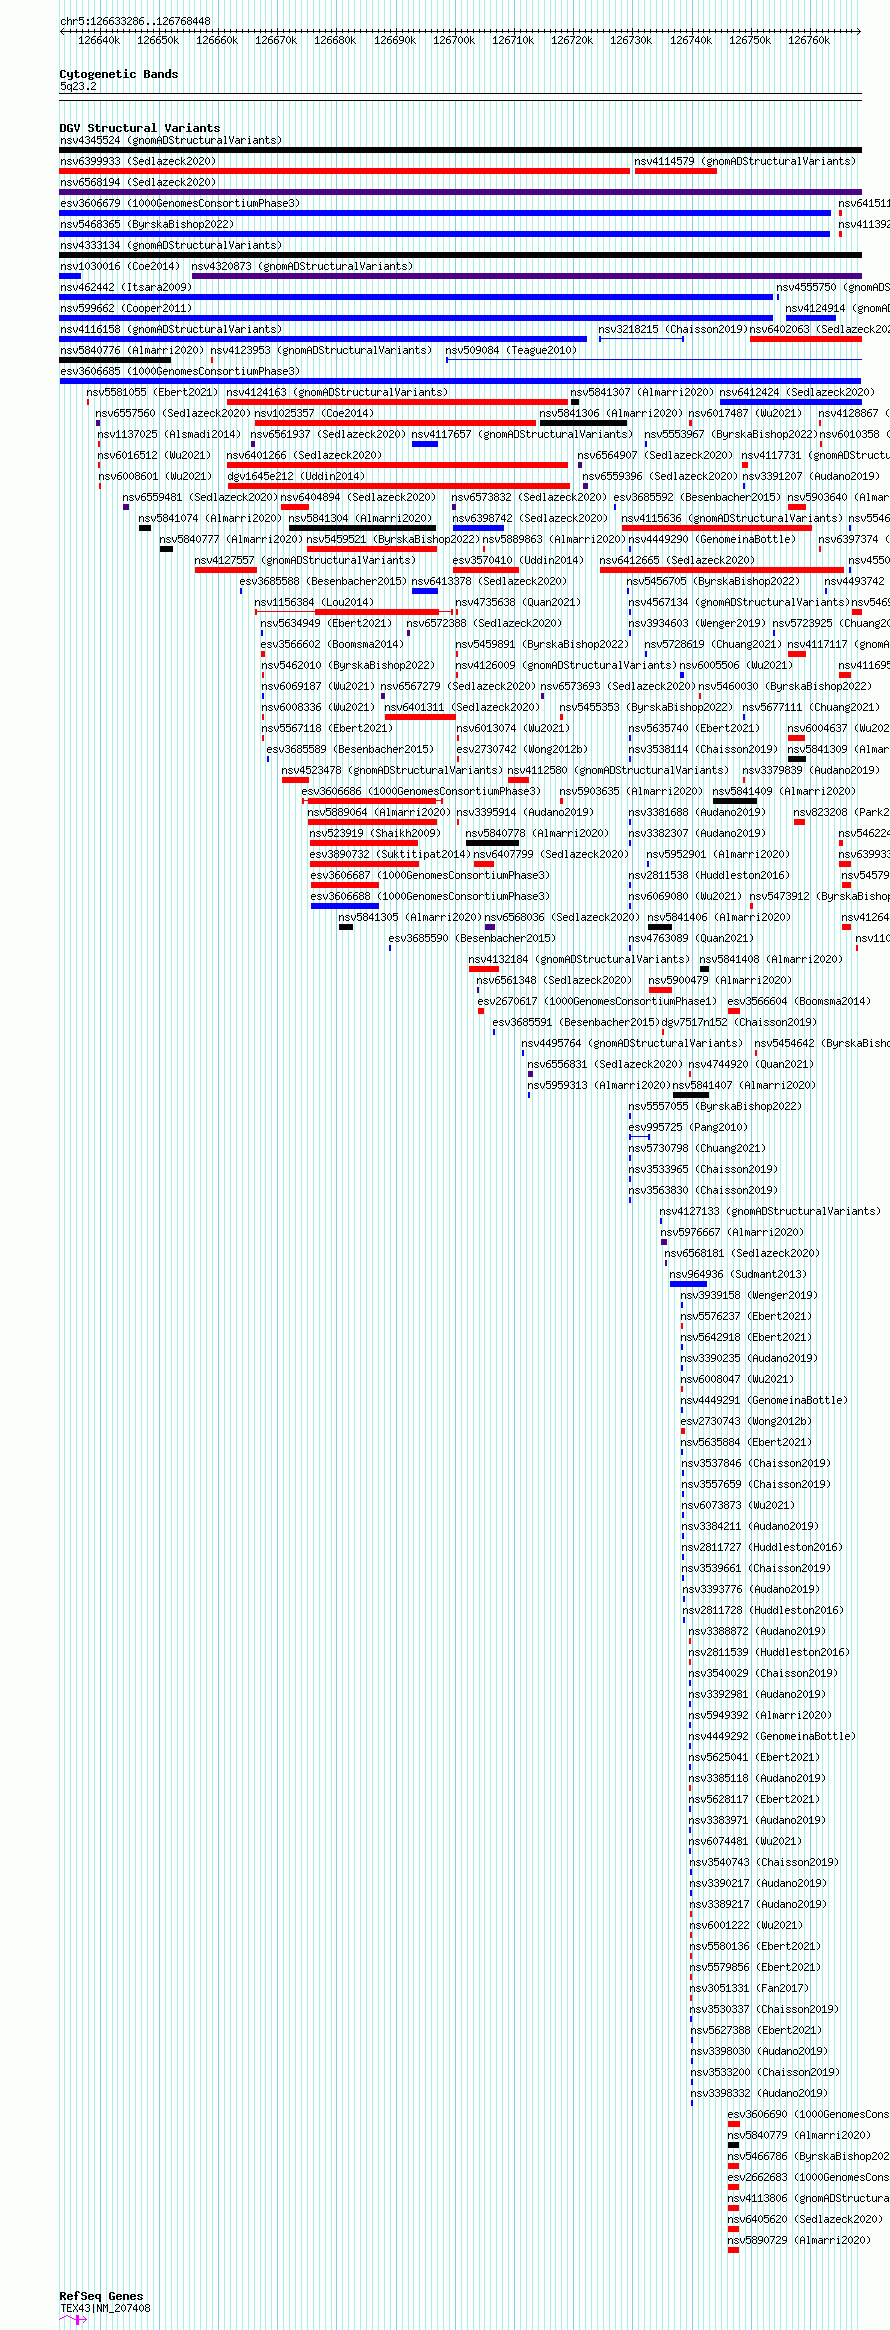Open esv3606688 (1000GenomesConsortiumPhase3) label
The image size is (890, 2330).
[x=430, y=897]
